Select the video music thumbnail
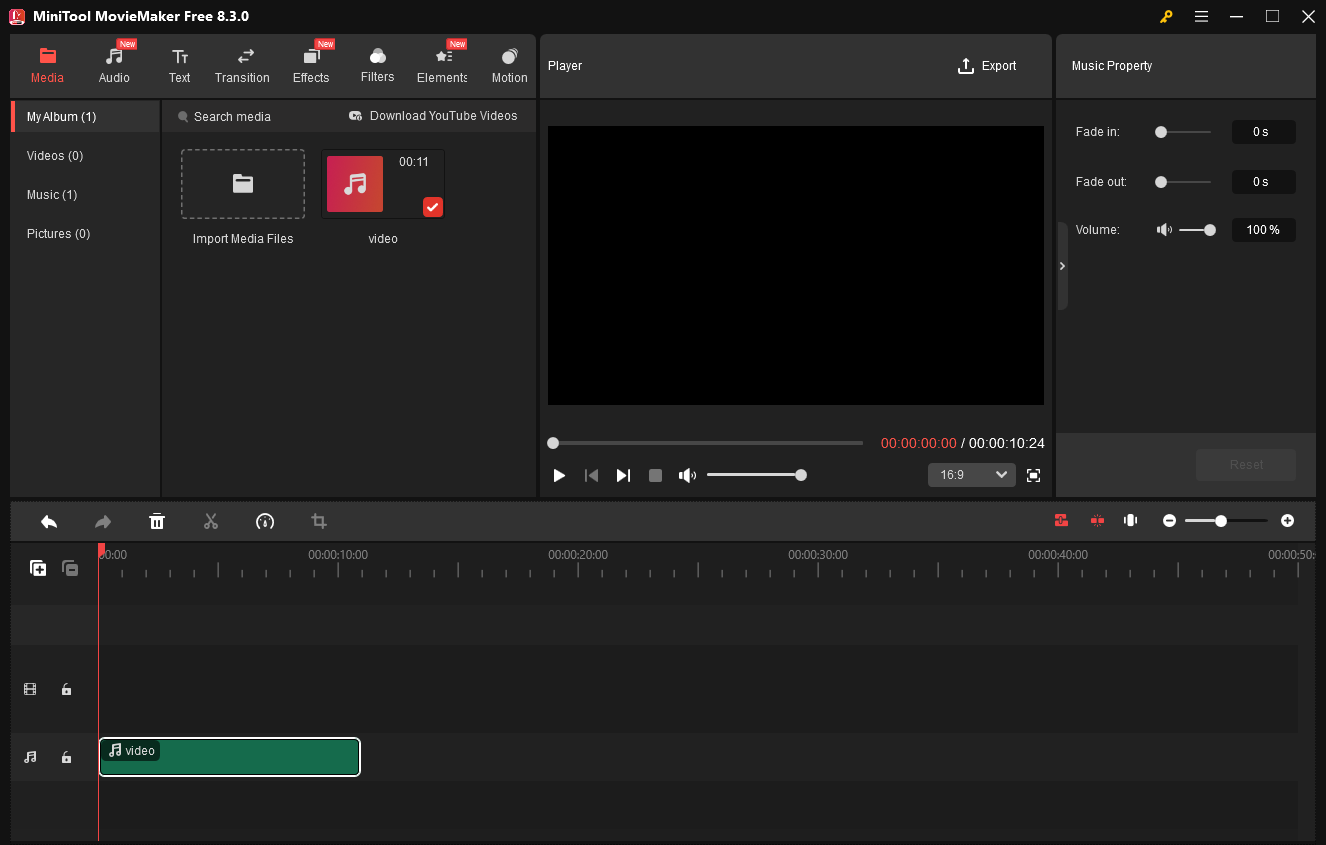 [x=383, y=184]
